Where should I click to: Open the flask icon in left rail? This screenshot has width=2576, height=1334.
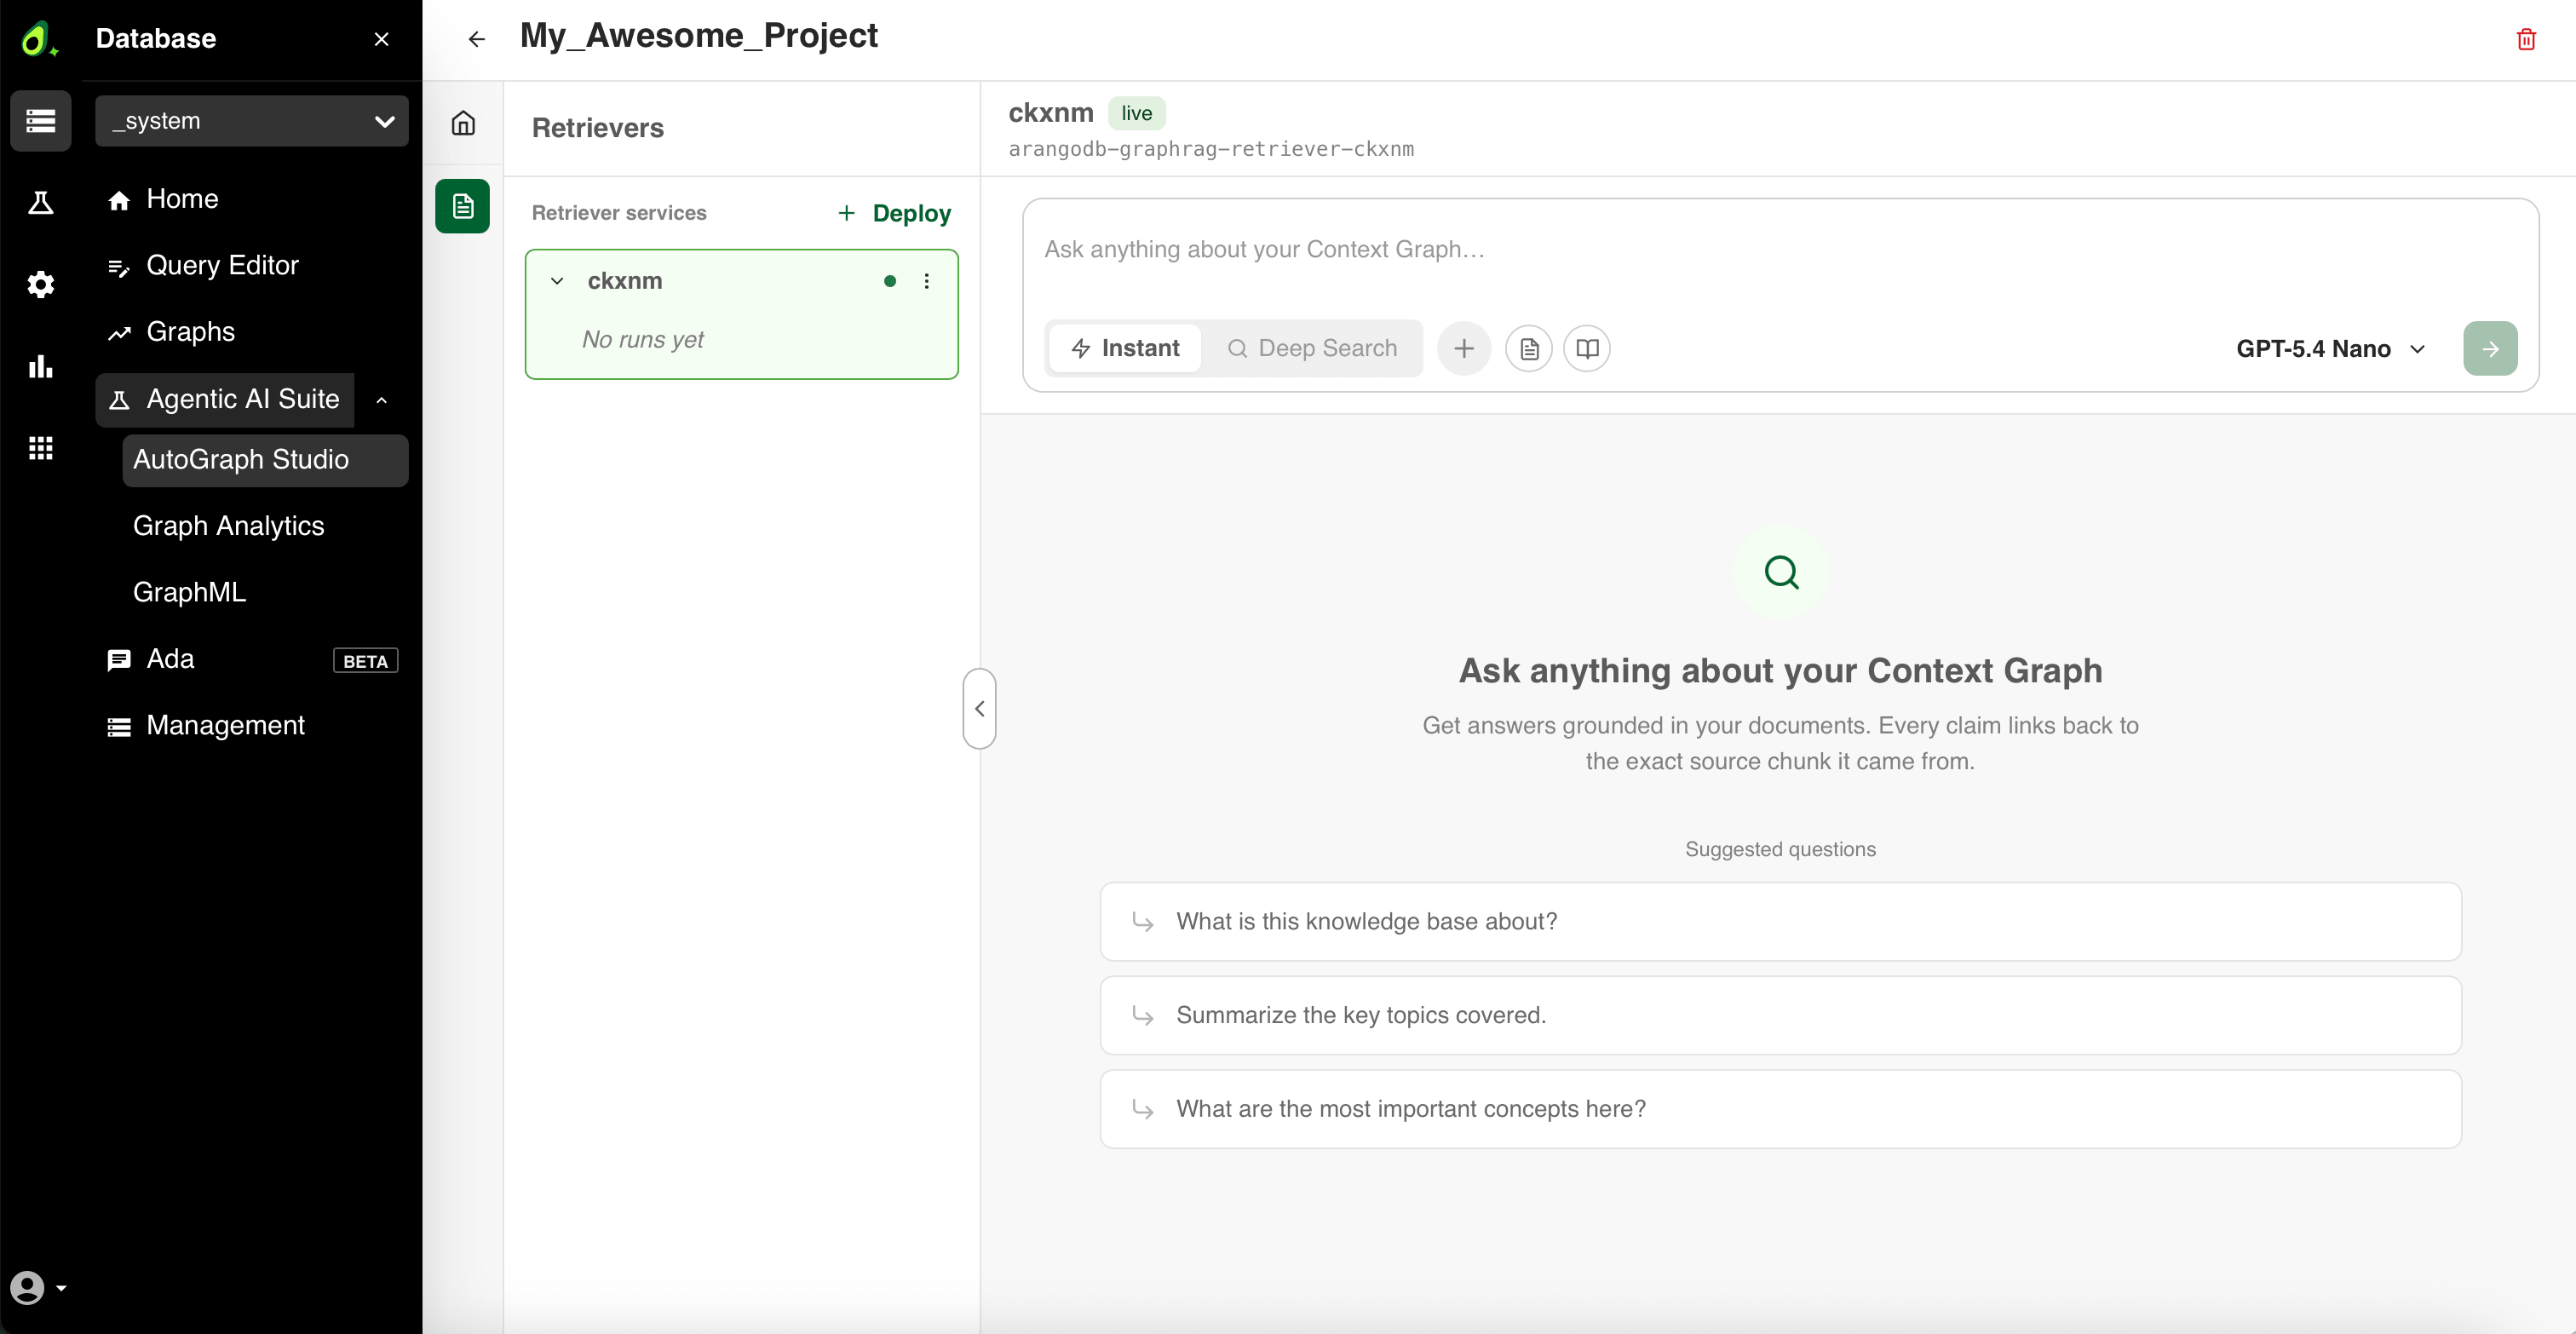pyautogui.click(x=41, y=203)
